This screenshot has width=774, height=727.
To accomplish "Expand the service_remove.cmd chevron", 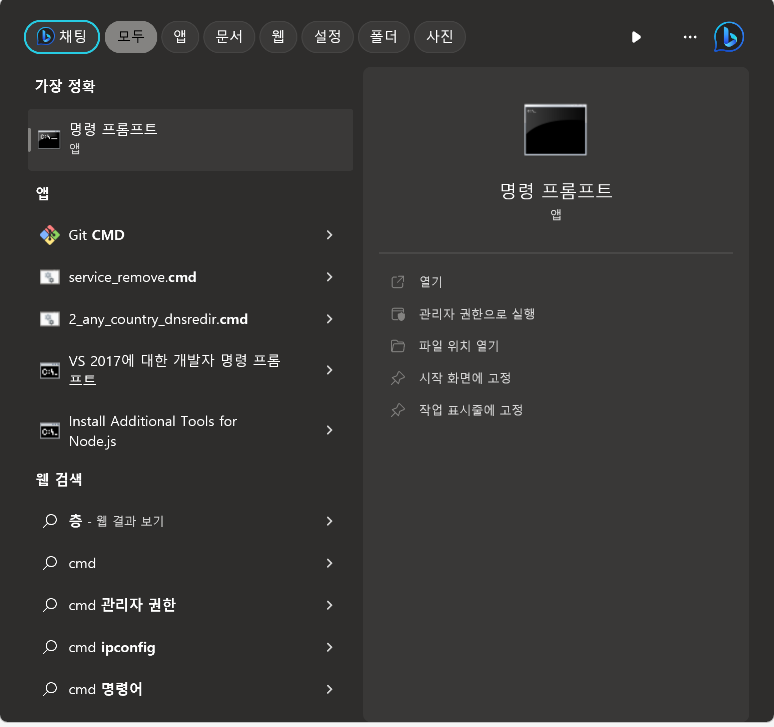I will pos(329,277).
